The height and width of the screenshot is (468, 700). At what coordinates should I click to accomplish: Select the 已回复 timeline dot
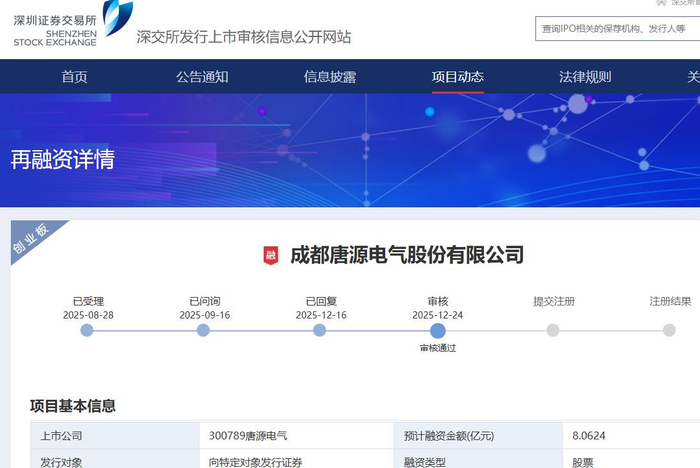tap(321, 330)
